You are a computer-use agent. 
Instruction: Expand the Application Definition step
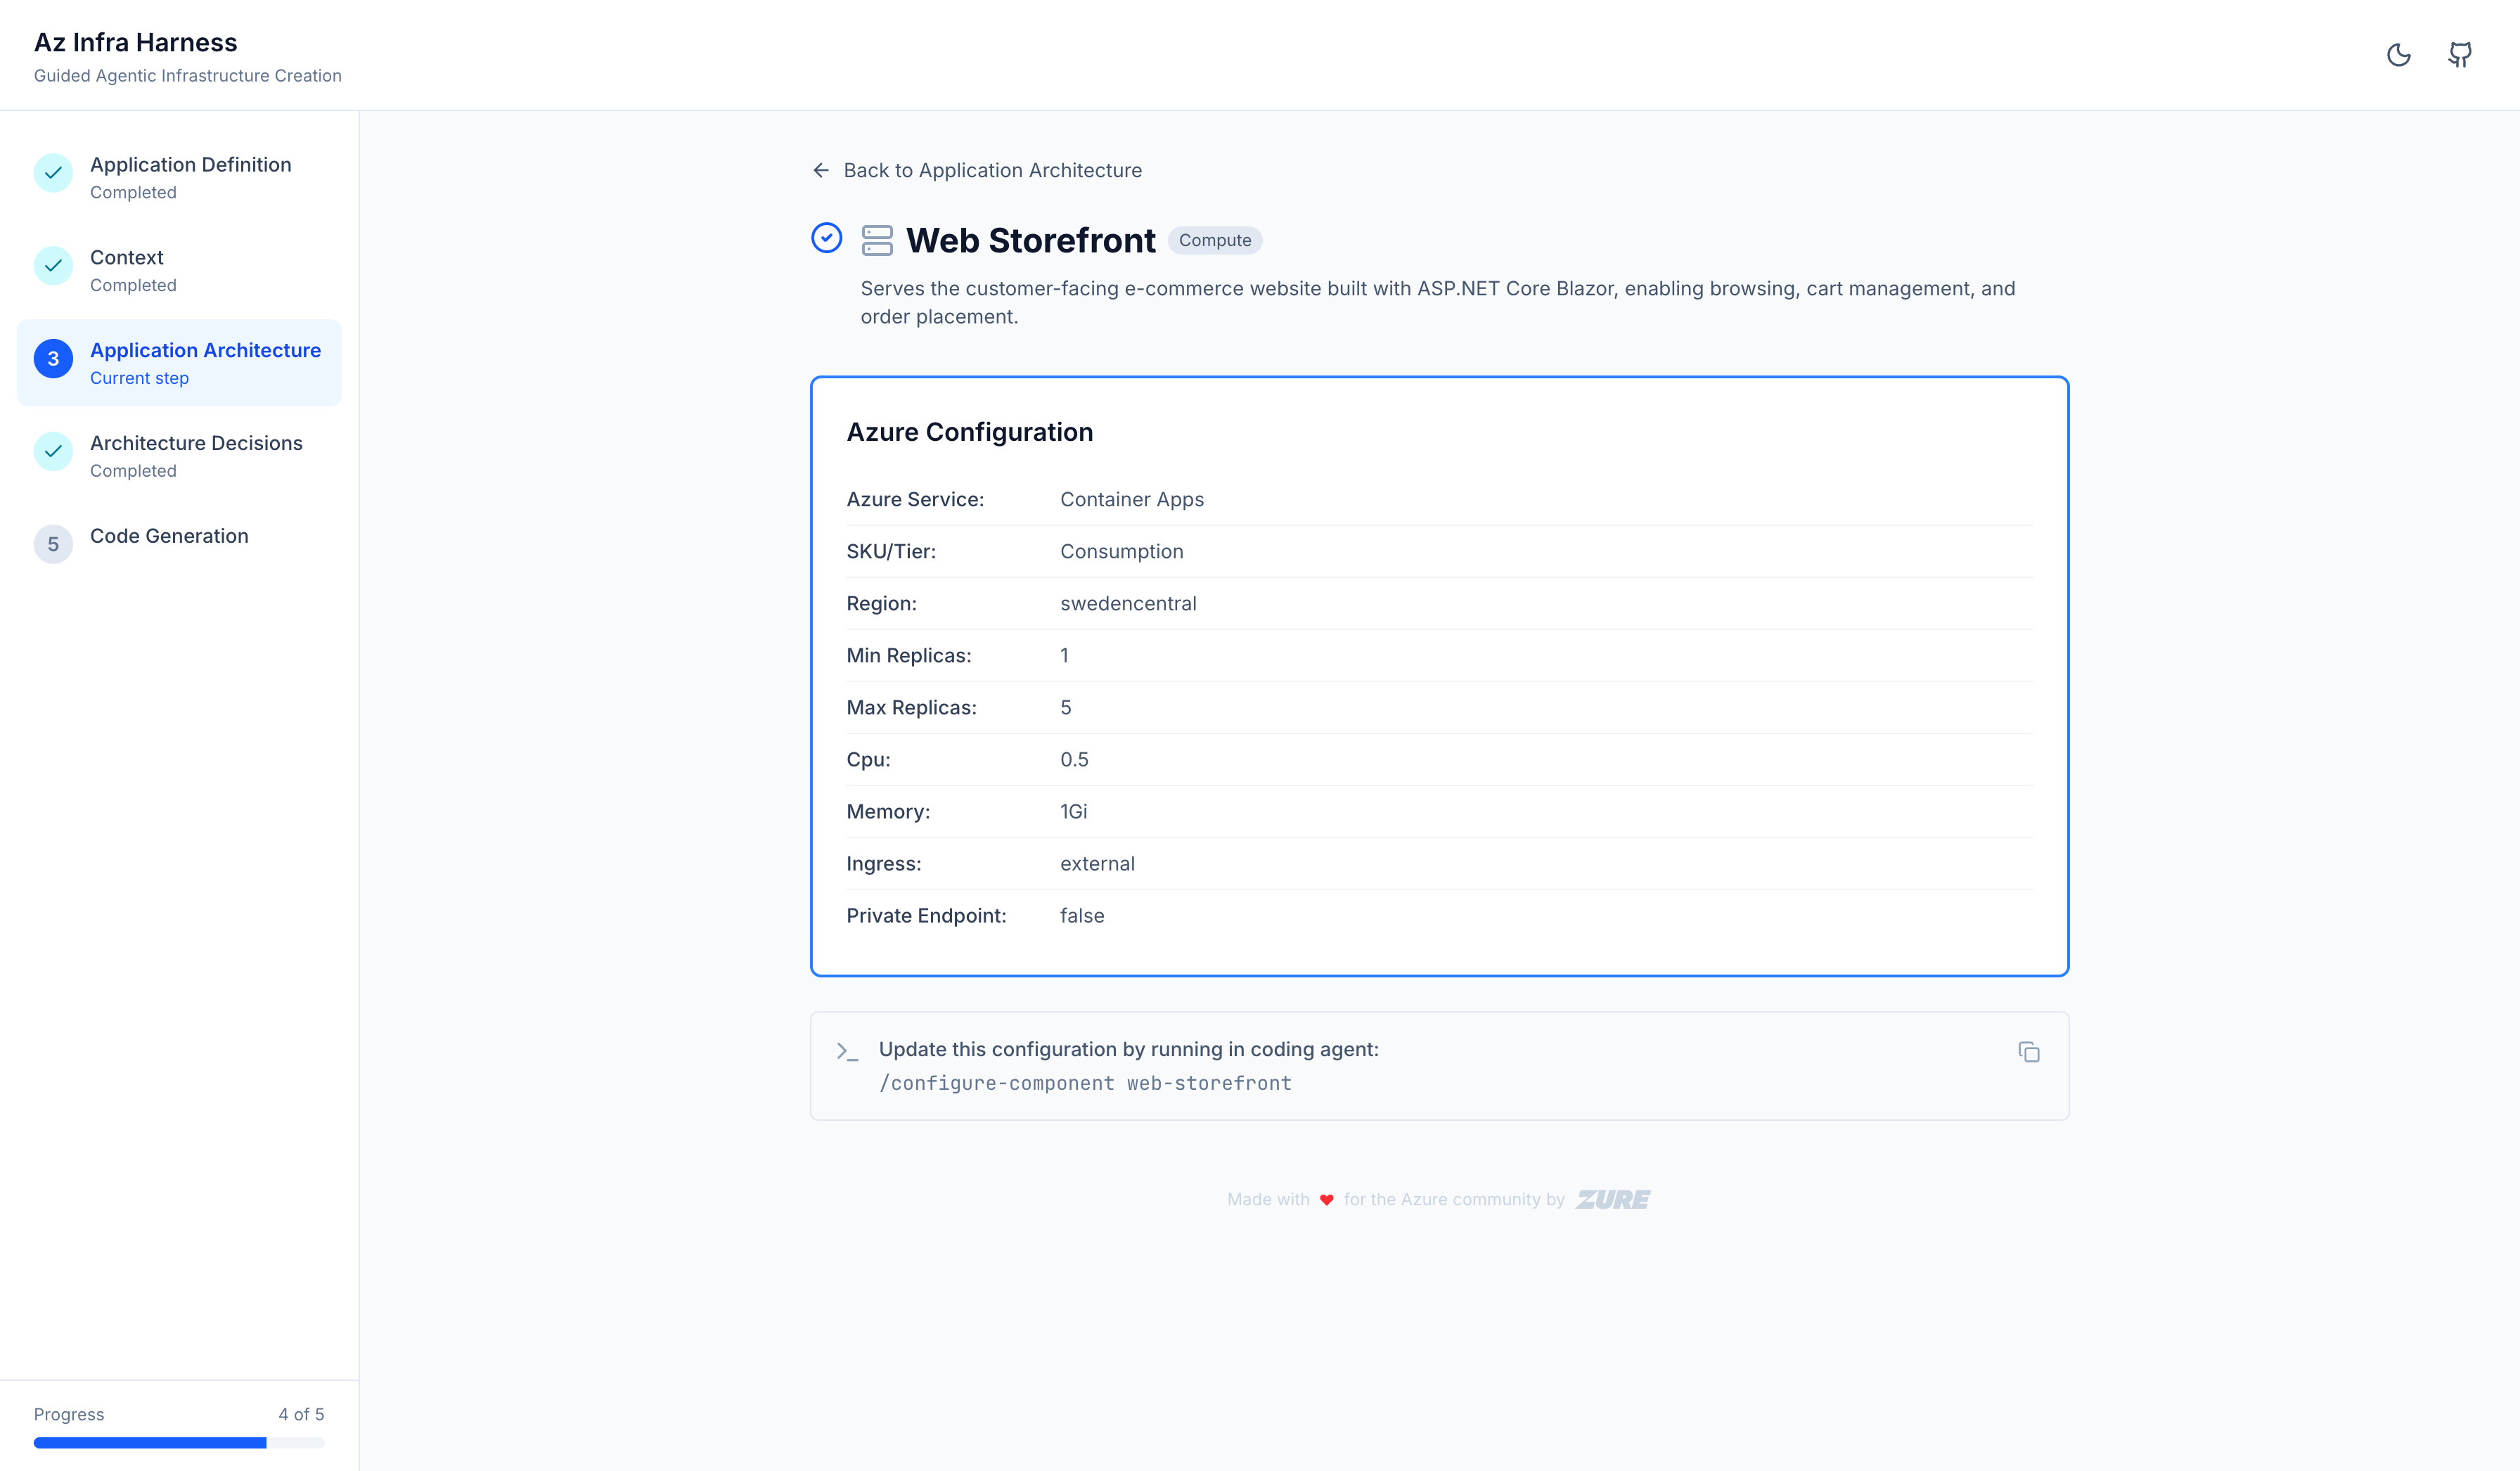pyautogui.click(x=191, y=164)
